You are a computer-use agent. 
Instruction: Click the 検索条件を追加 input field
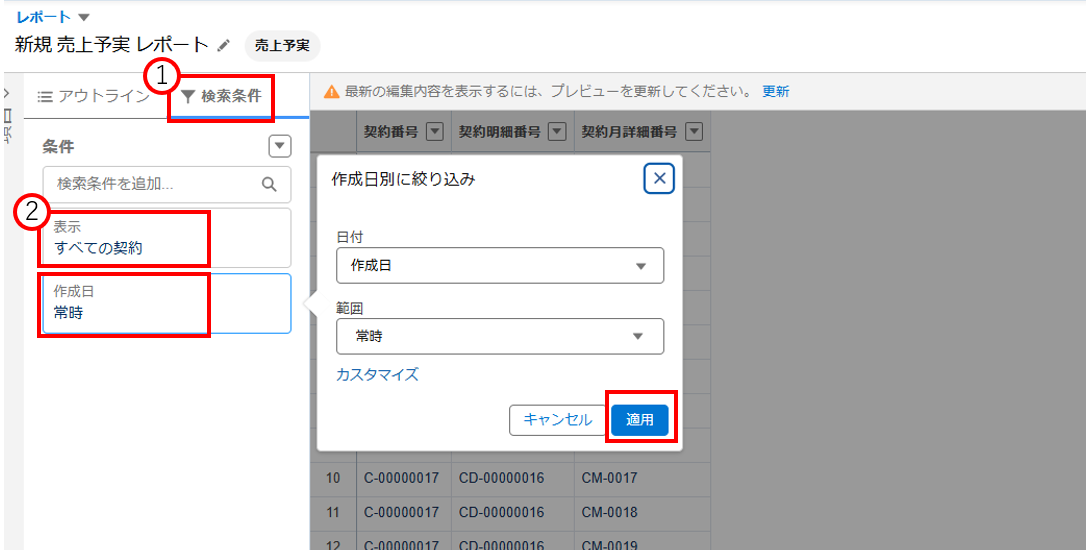[x=155, y=184]
